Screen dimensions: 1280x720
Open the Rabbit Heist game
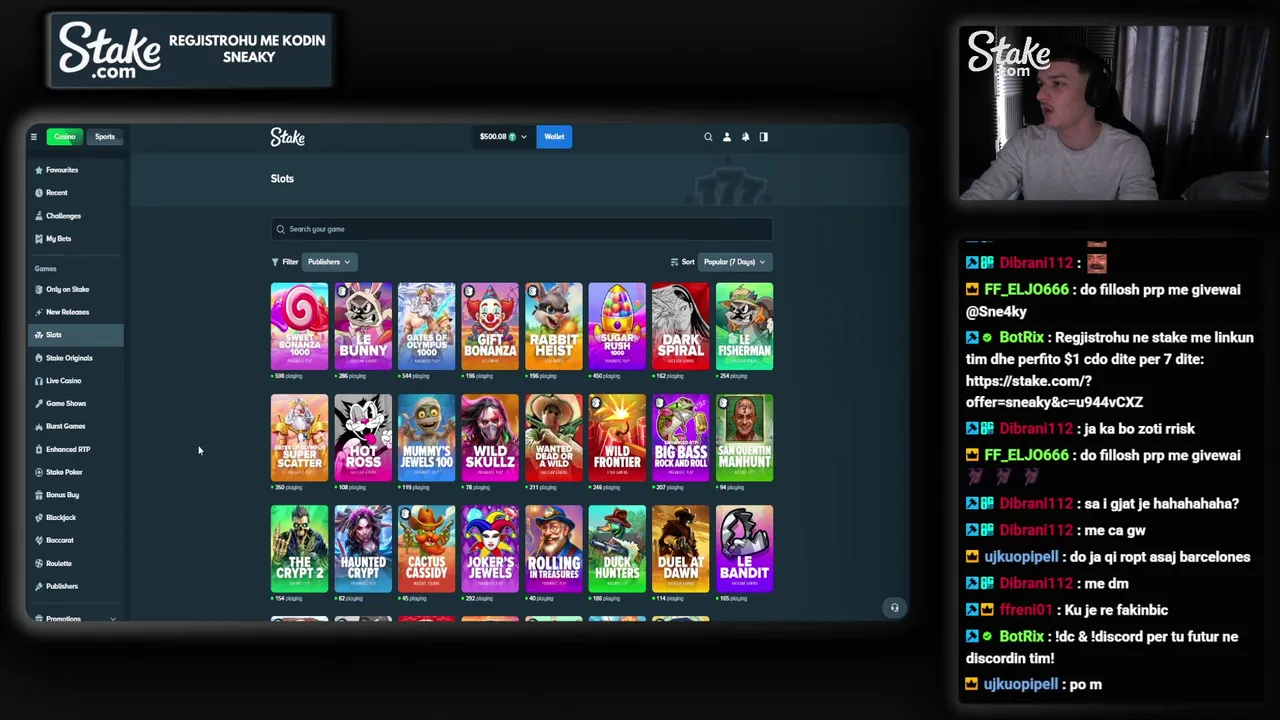pyautogui.click(x=554, y=327)
